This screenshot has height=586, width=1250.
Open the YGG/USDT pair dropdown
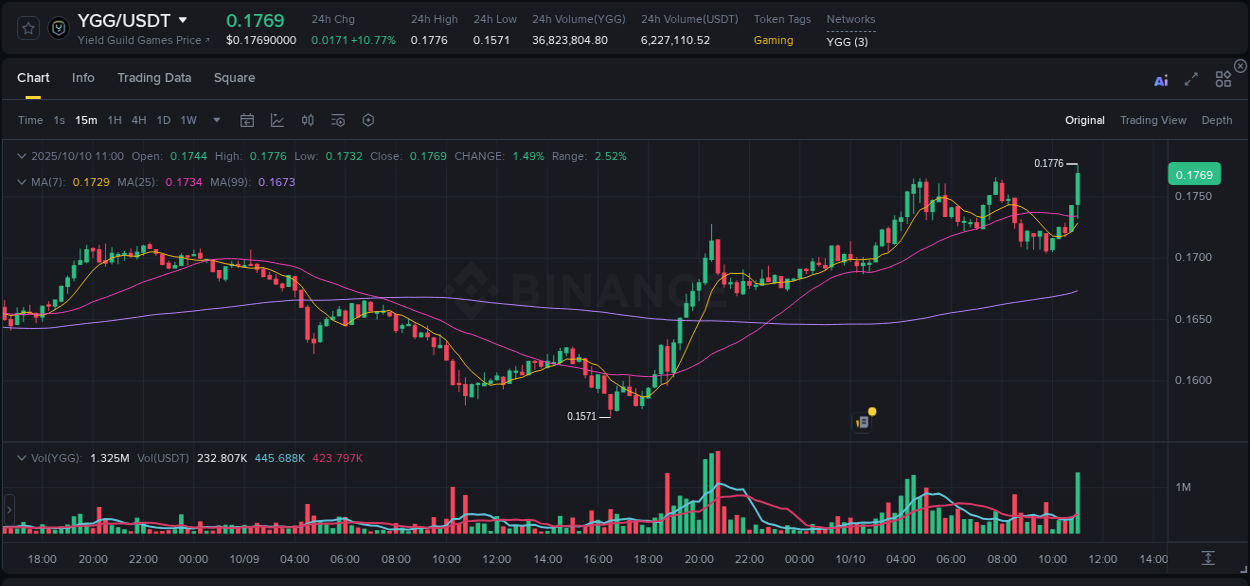pyautogui.click(x=183, y=19)
